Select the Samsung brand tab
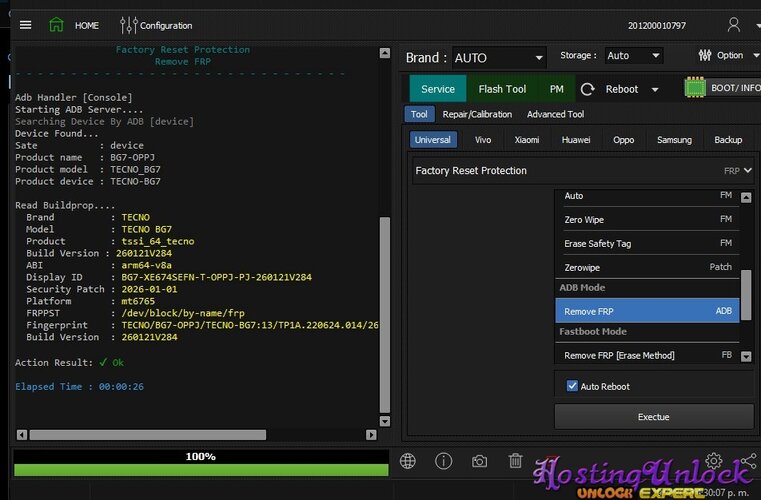This screenshot has height=500, width=761. (x=674, y=140)
